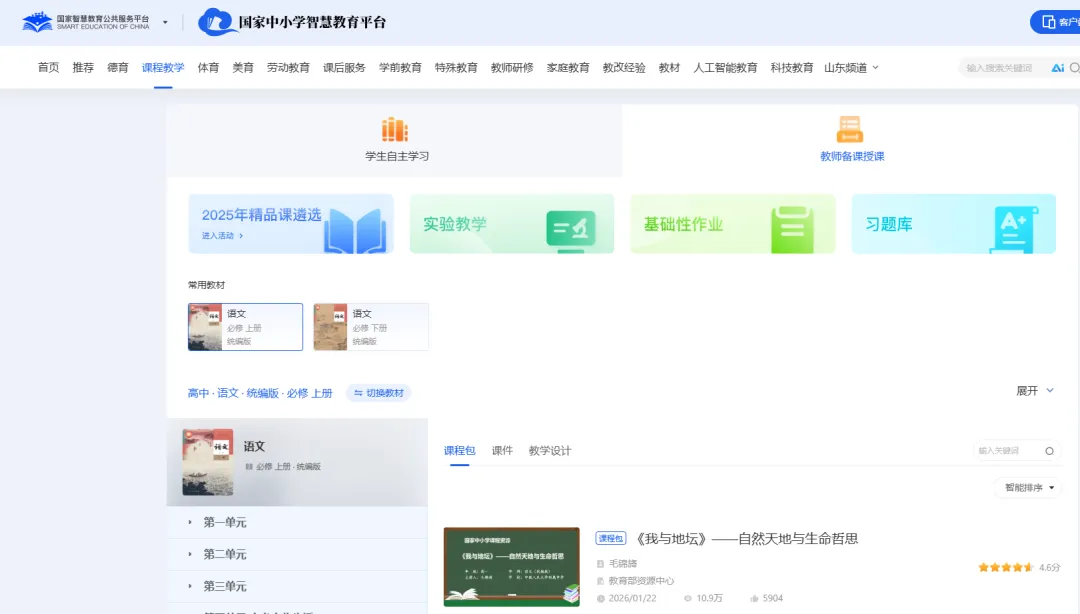Viewport: 1080px width, 614px height.
Task: Click the 课程包 tag badge
Action: (x=610, y=538)
